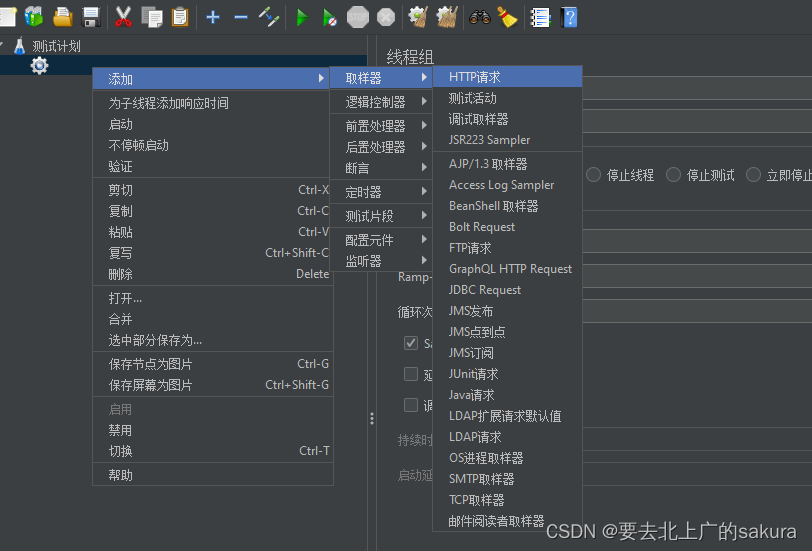Screen dimensions: 812x551
Task: Click 为子线程添加响应时间 menu entry
Action: 213,103
